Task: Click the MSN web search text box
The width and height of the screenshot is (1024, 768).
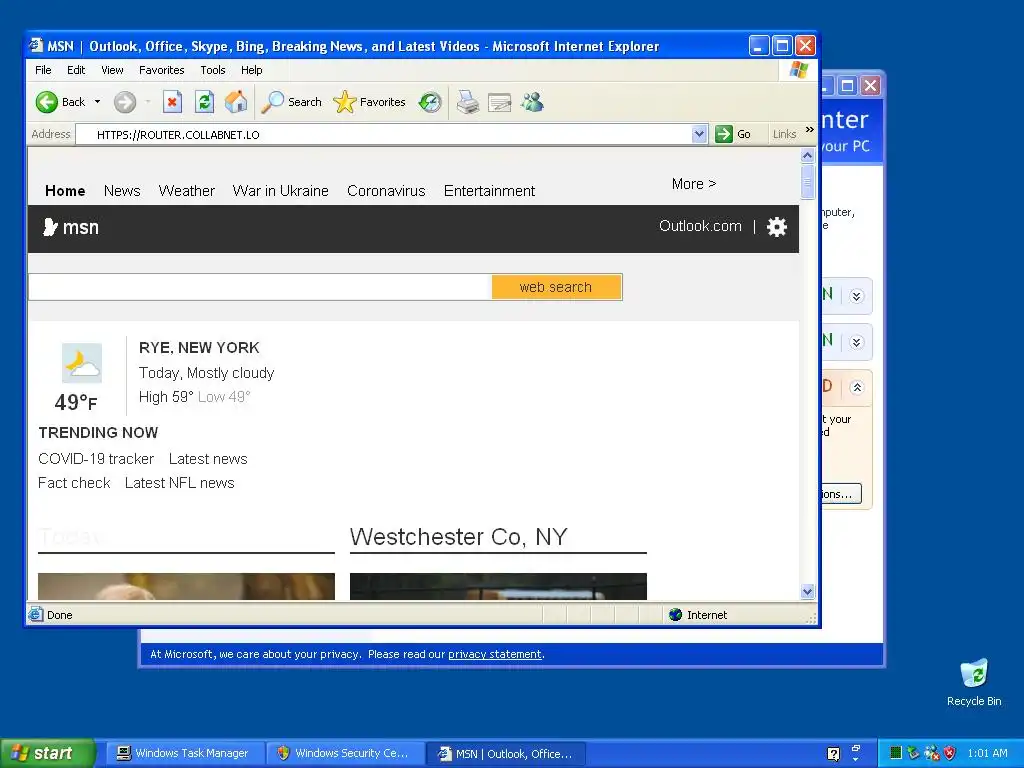Action: tap(260, 287)
